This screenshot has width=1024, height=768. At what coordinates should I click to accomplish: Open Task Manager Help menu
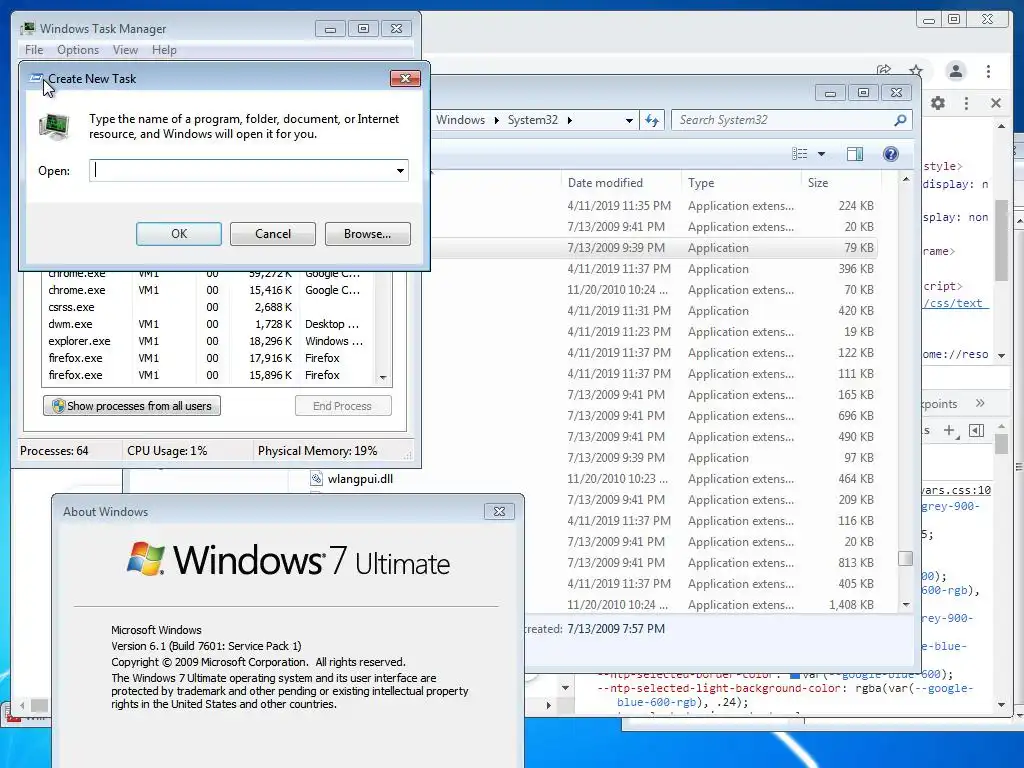[x=164, y=50]
